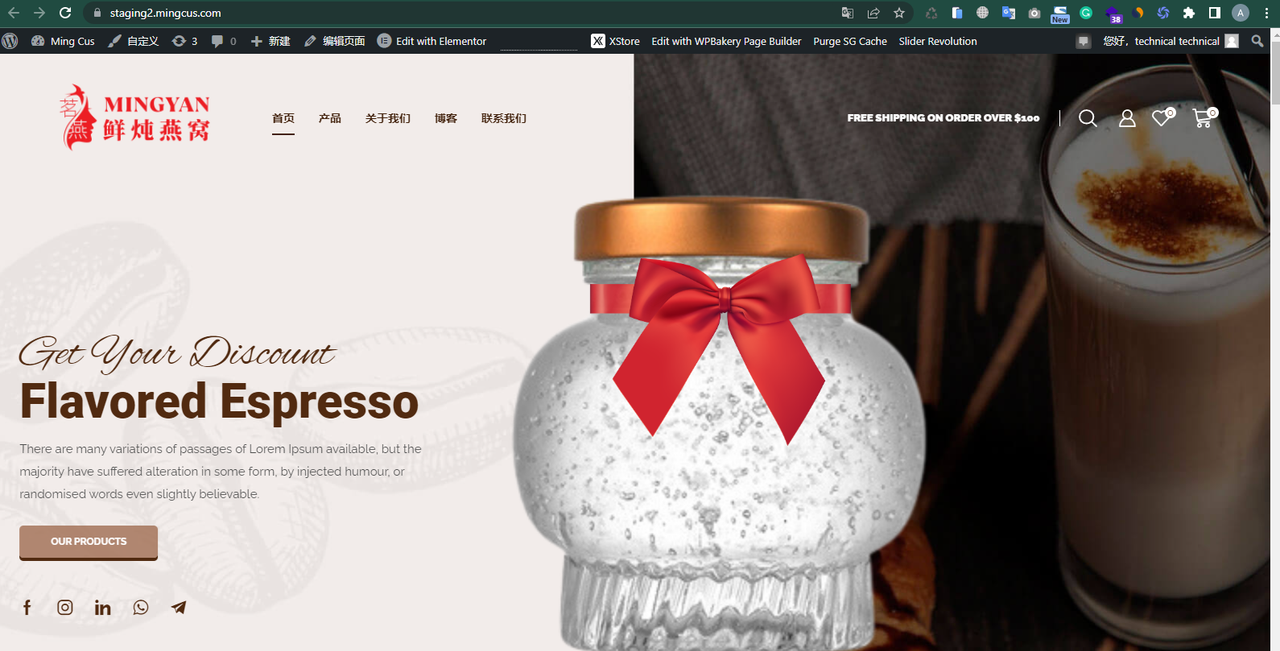Open the 自定义 customize link

(133, 41)
